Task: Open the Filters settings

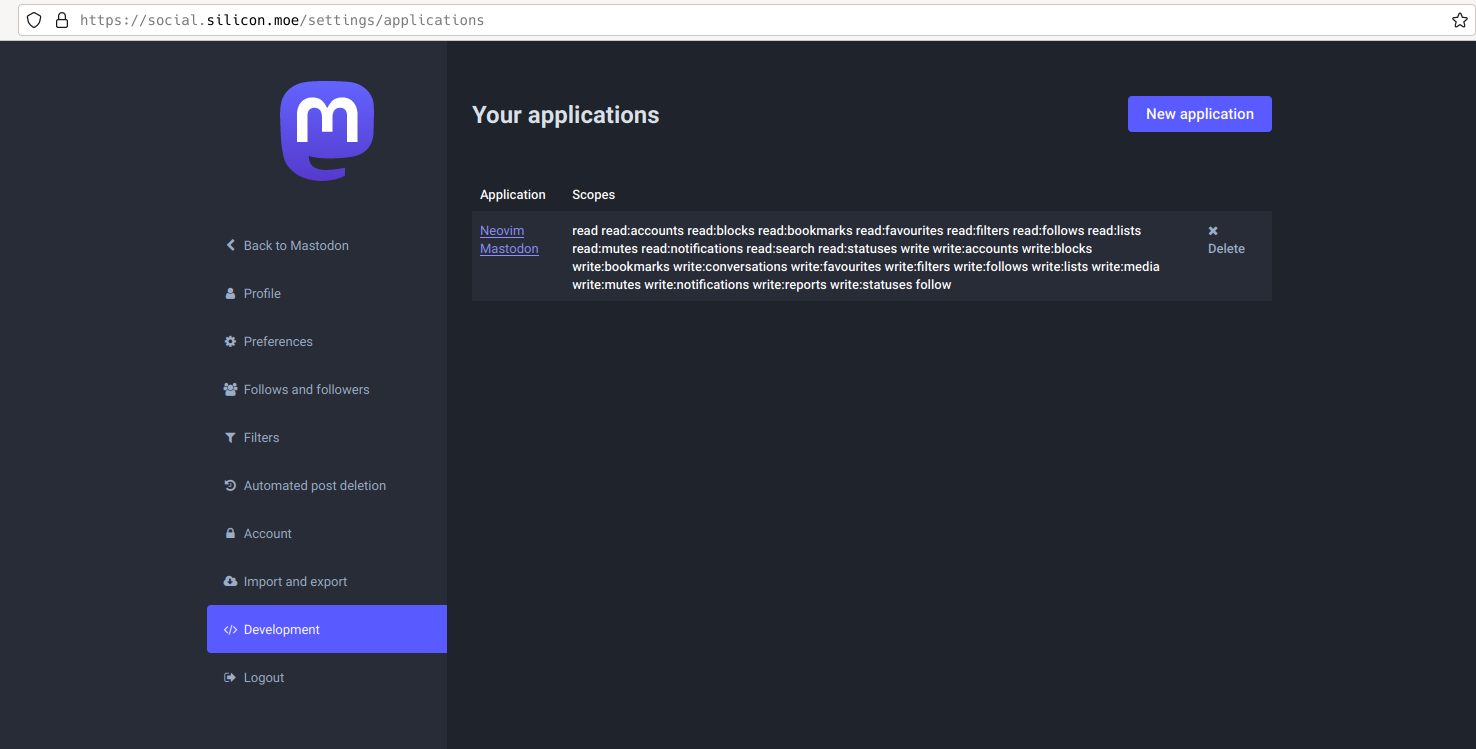Action: (327, 437)
